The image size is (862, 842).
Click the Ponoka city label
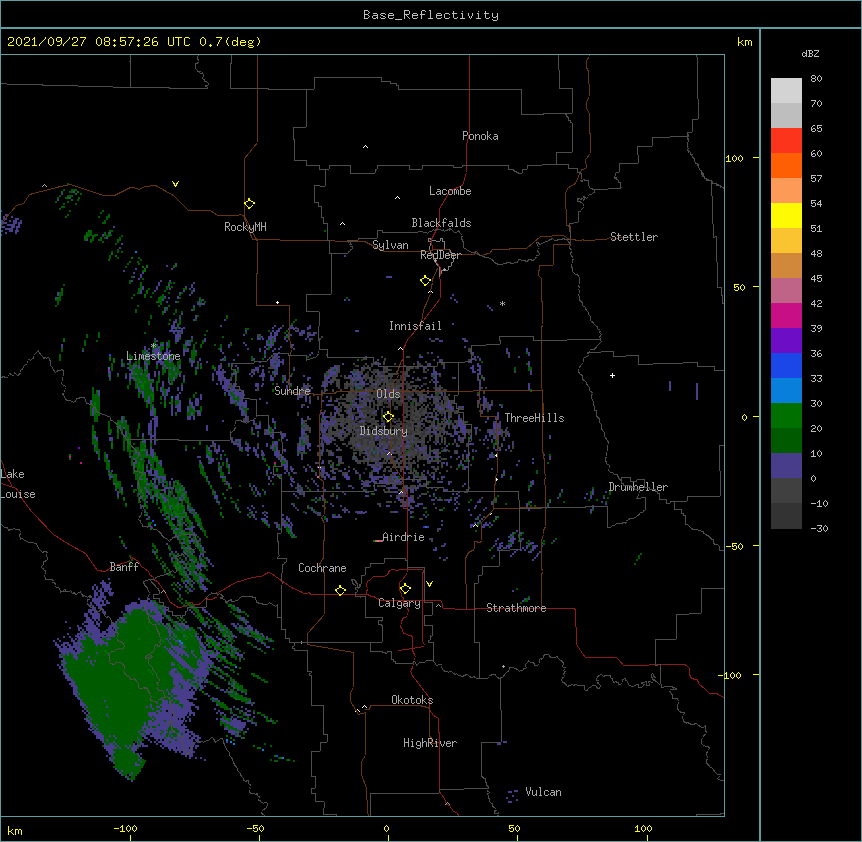[480, 136]
